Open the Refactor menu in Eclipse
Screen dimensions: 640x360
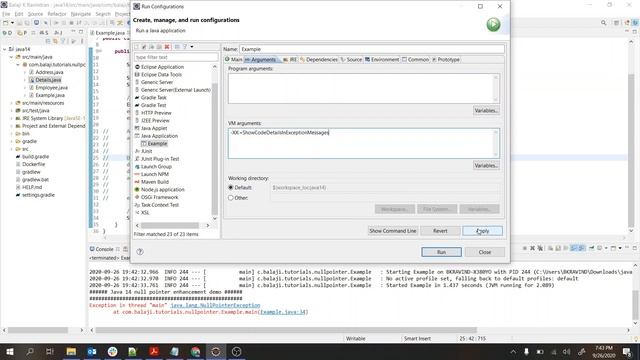click(x=57, y=14)
